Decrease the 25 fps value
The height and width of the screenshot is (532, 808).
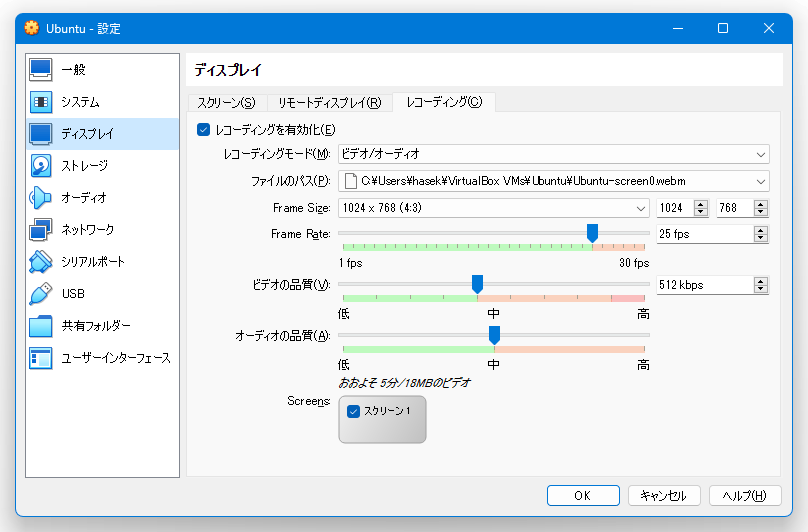coord(761,238)
